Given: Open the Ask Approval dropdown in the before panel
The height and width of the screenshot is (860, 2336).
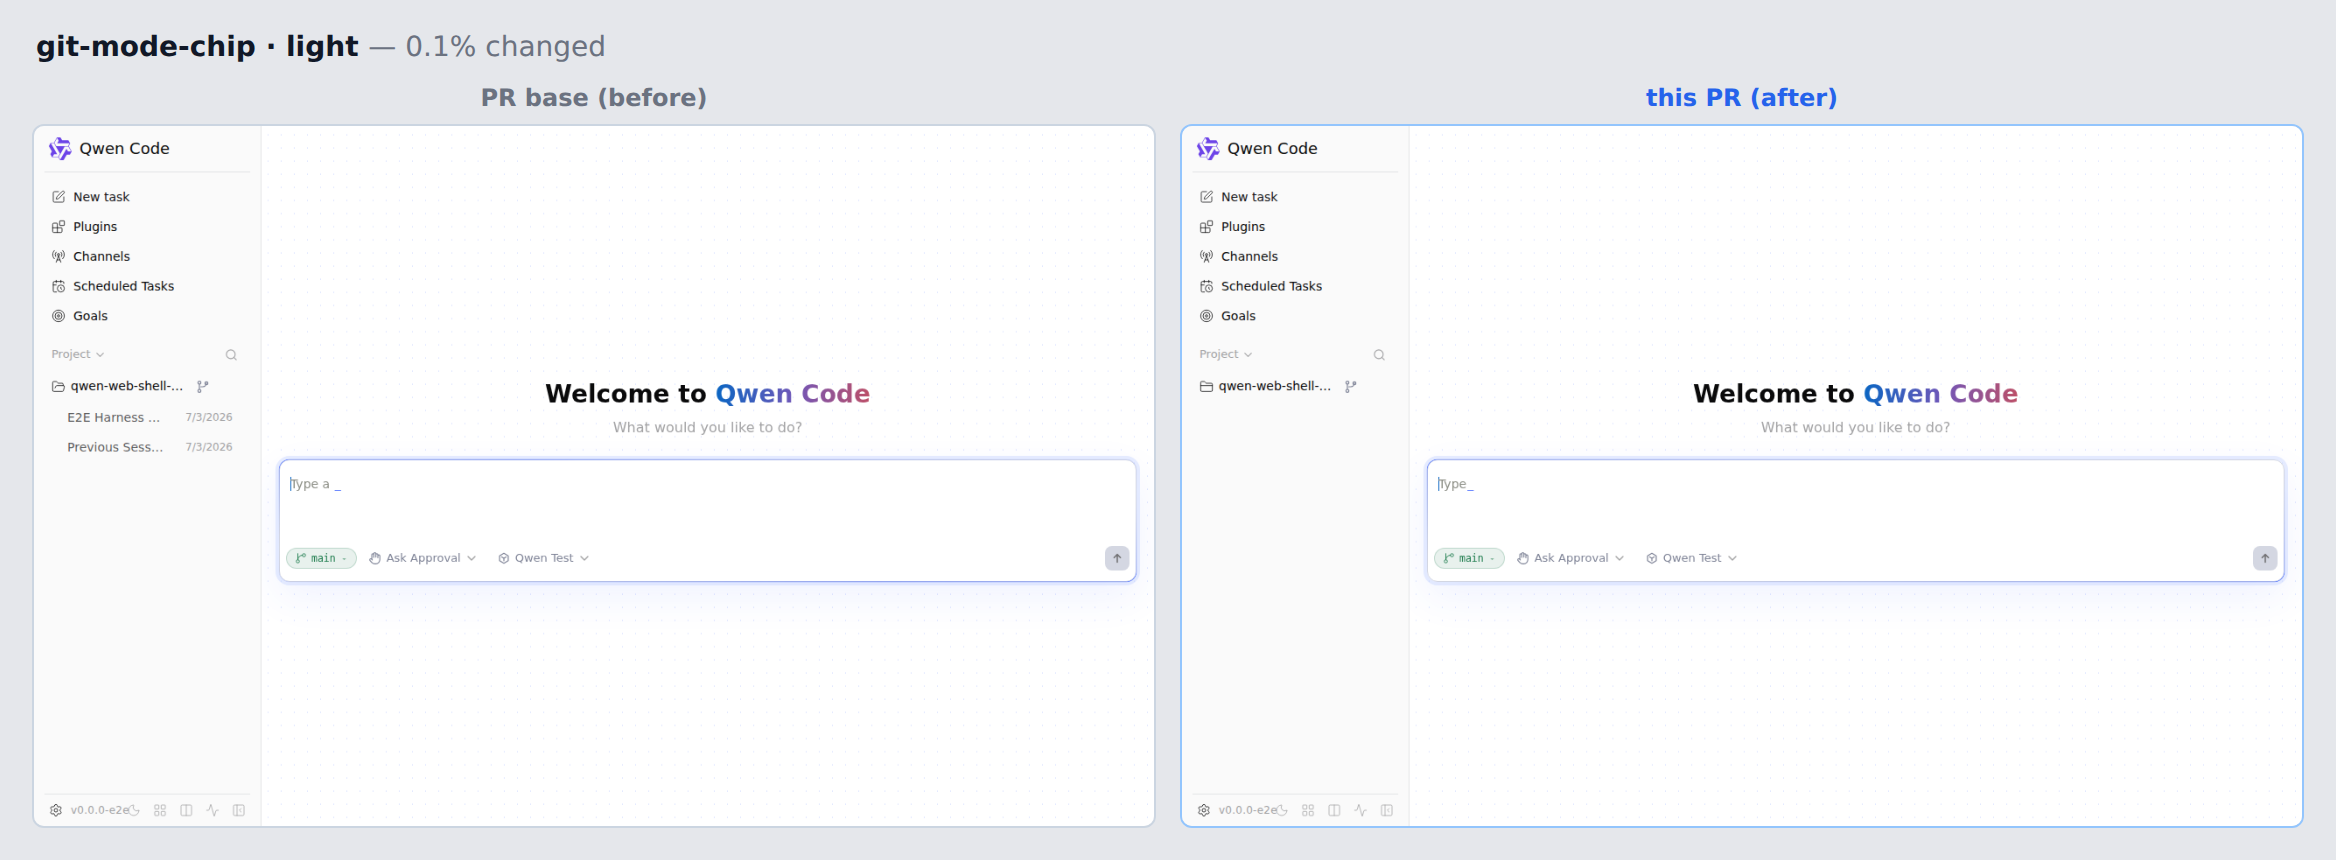Looking at the screenshot, I should [x=422, y=558].
